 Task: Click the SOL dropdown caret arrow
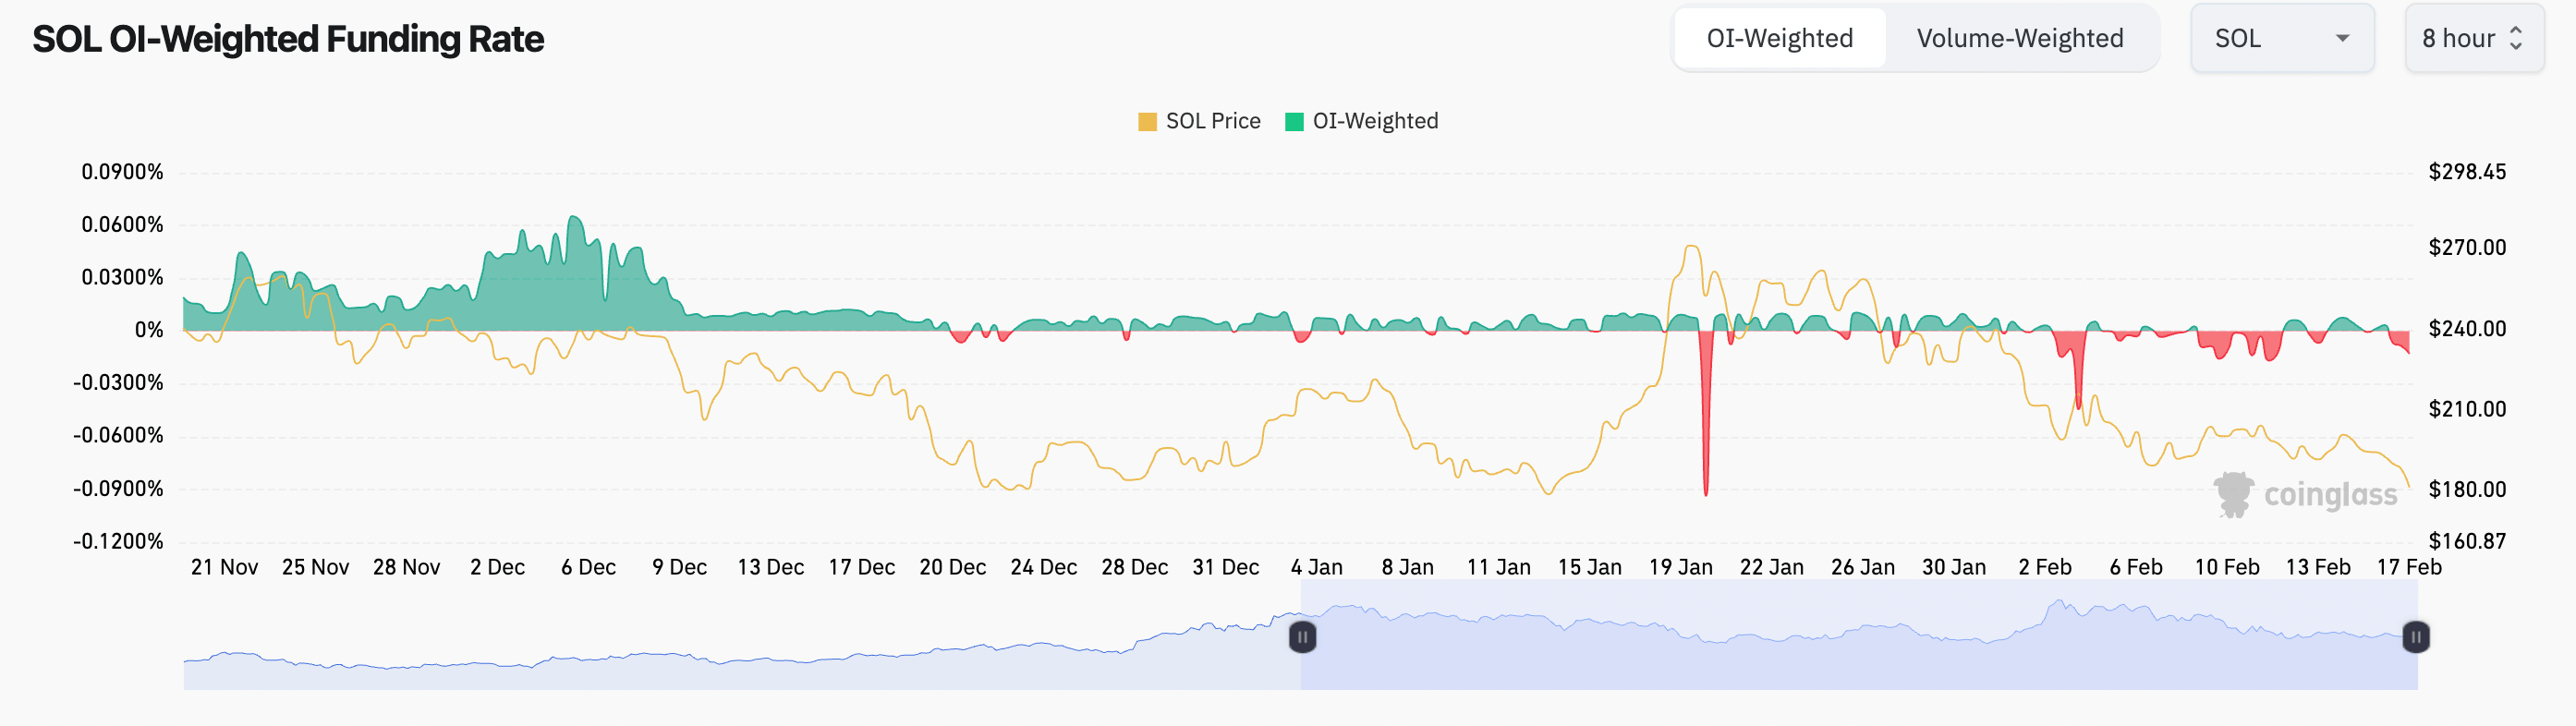(x=2342, y=38)
